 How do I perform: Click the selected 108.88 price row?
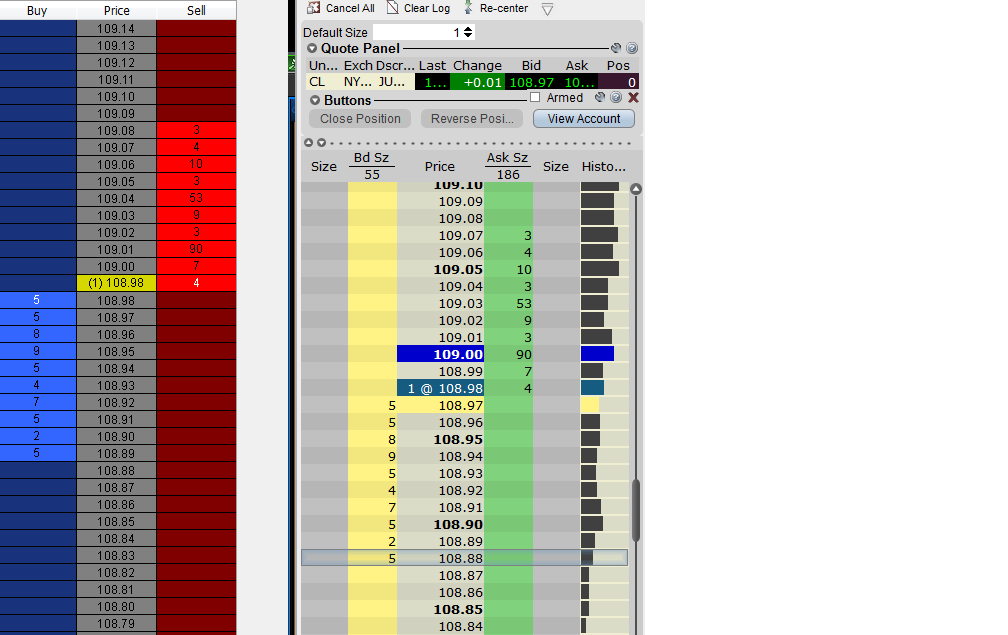464,559
